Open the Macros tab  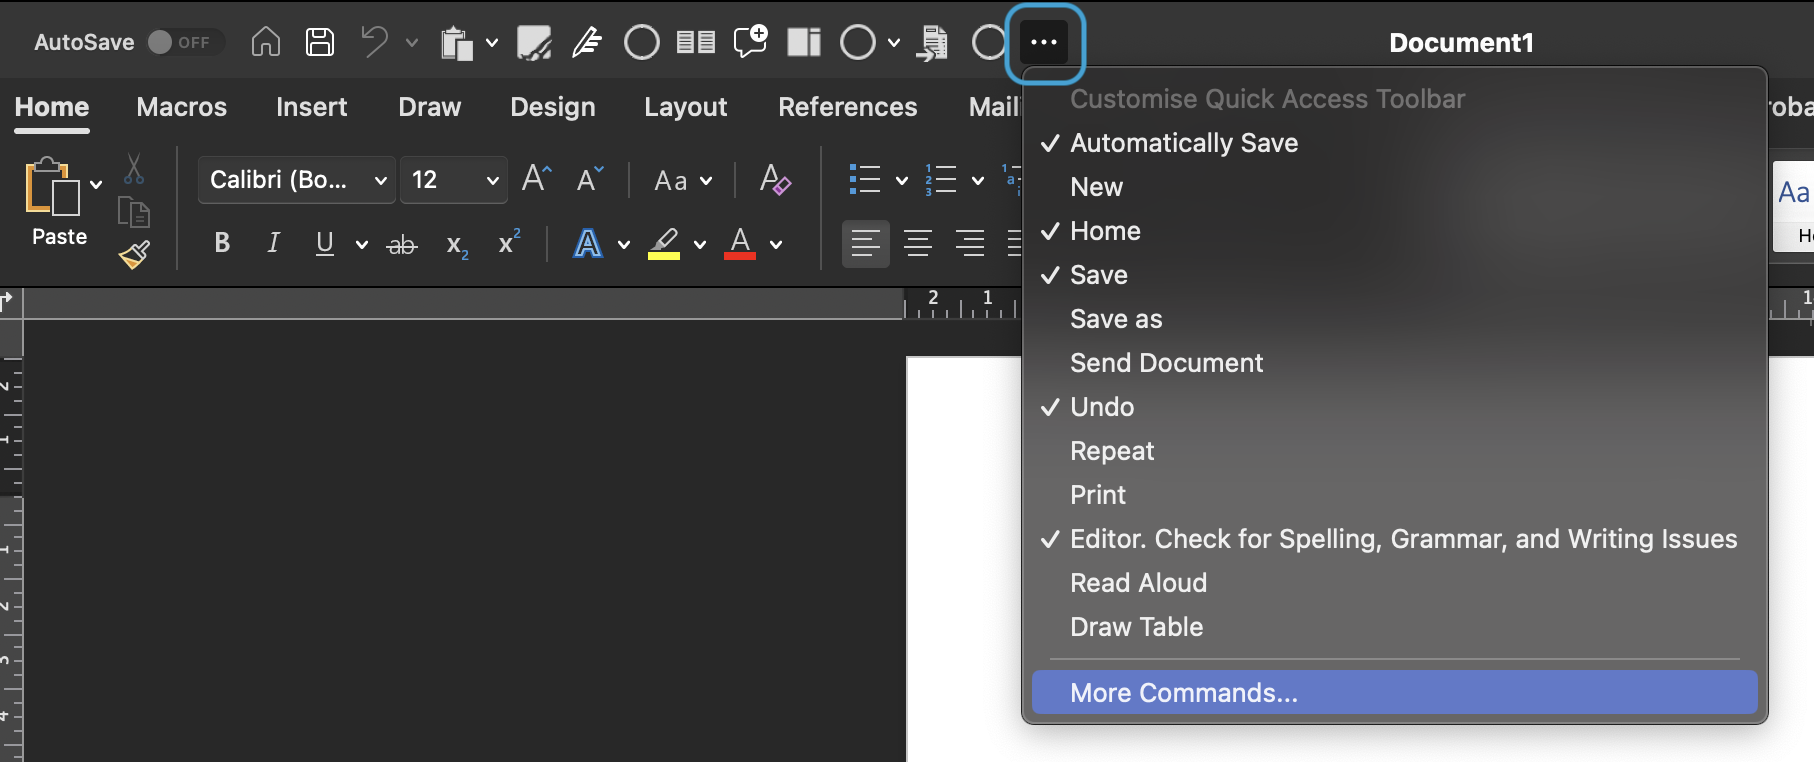coord(182,107)
